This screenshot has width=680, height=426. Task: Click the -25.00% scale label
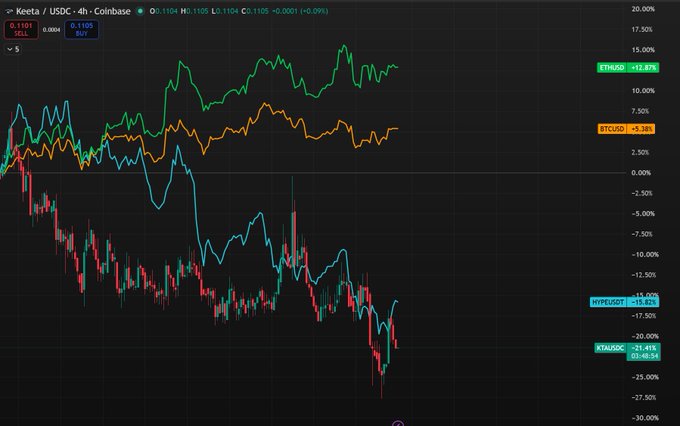point(645,377)
